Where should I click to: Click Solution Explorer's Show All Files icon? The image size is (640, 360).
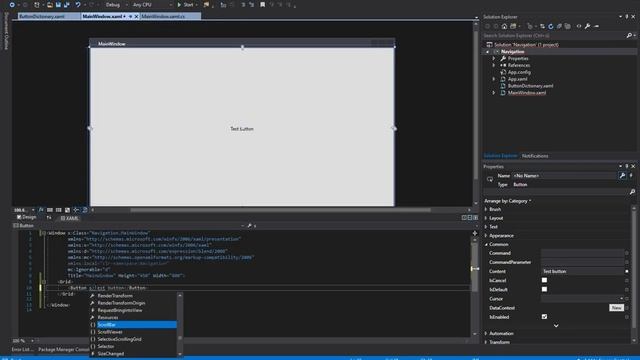[x=567, y=26]
